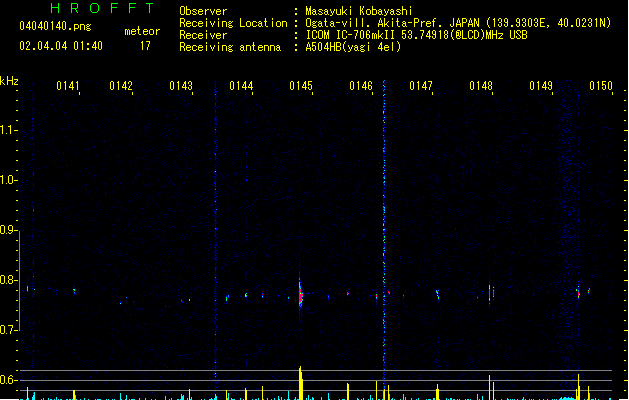Click time marker 0143

click(181, 86)
